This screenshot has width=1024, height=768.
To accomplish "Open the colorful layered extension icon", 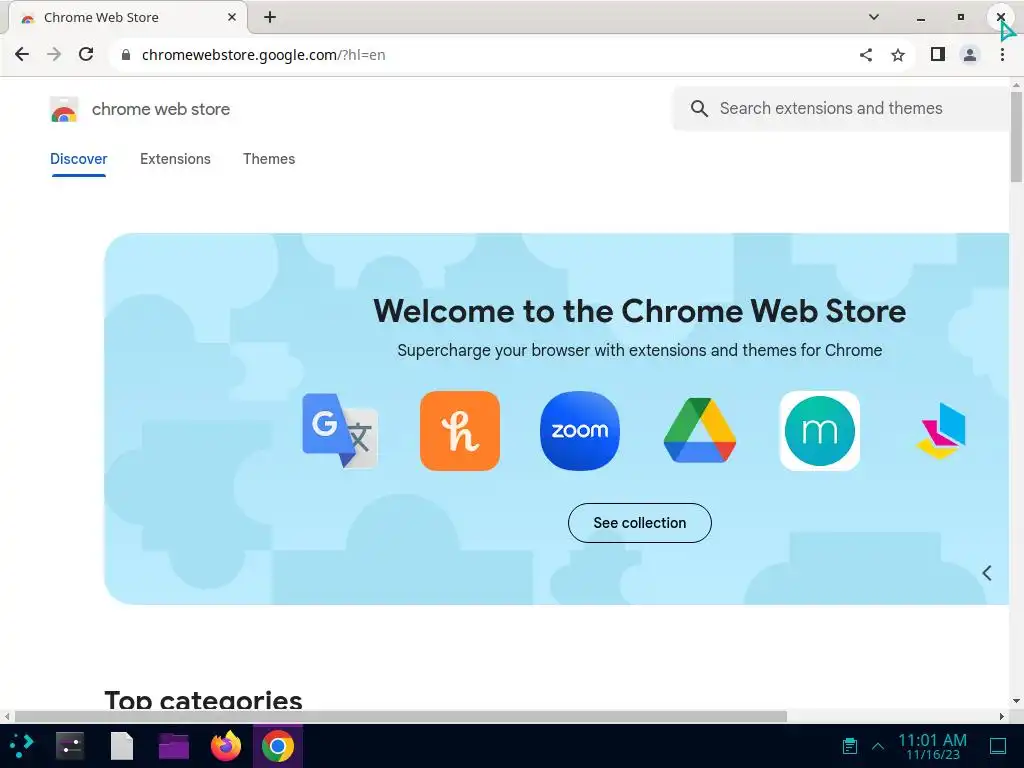I will click(940, 431).
